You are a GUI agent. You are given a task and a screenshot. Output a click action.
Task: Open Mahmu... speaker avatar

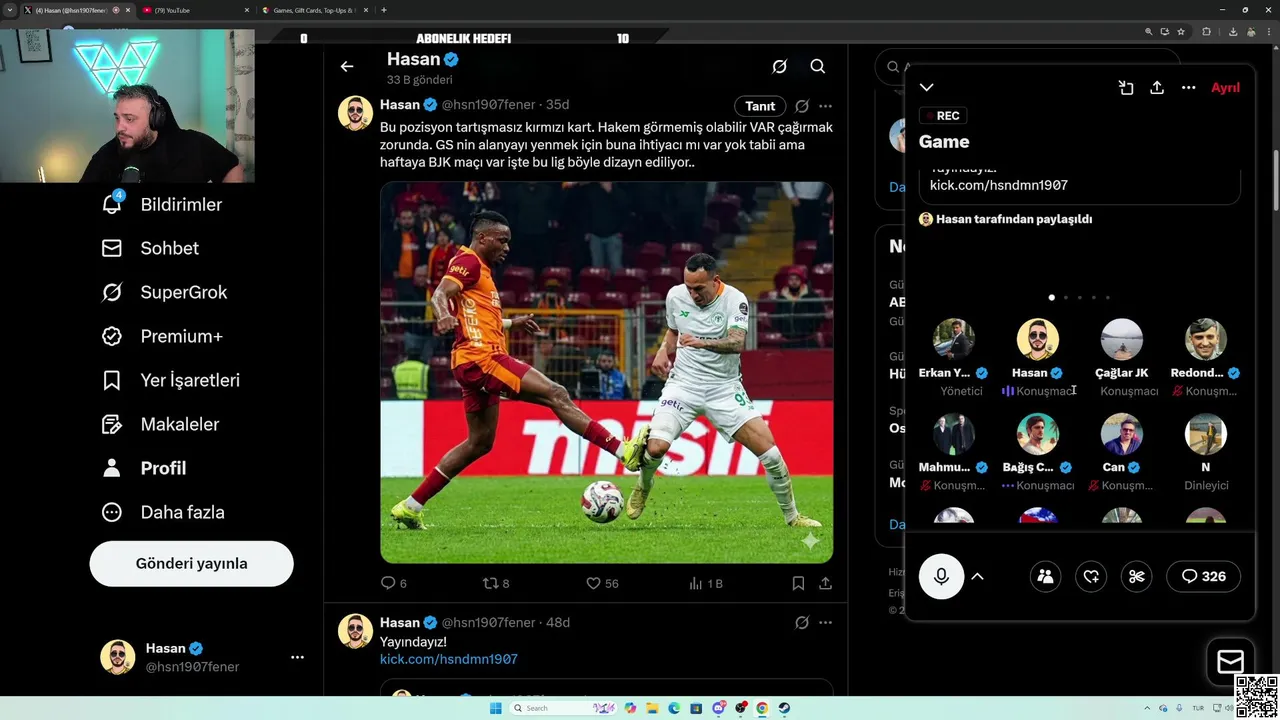click(954, 434)
